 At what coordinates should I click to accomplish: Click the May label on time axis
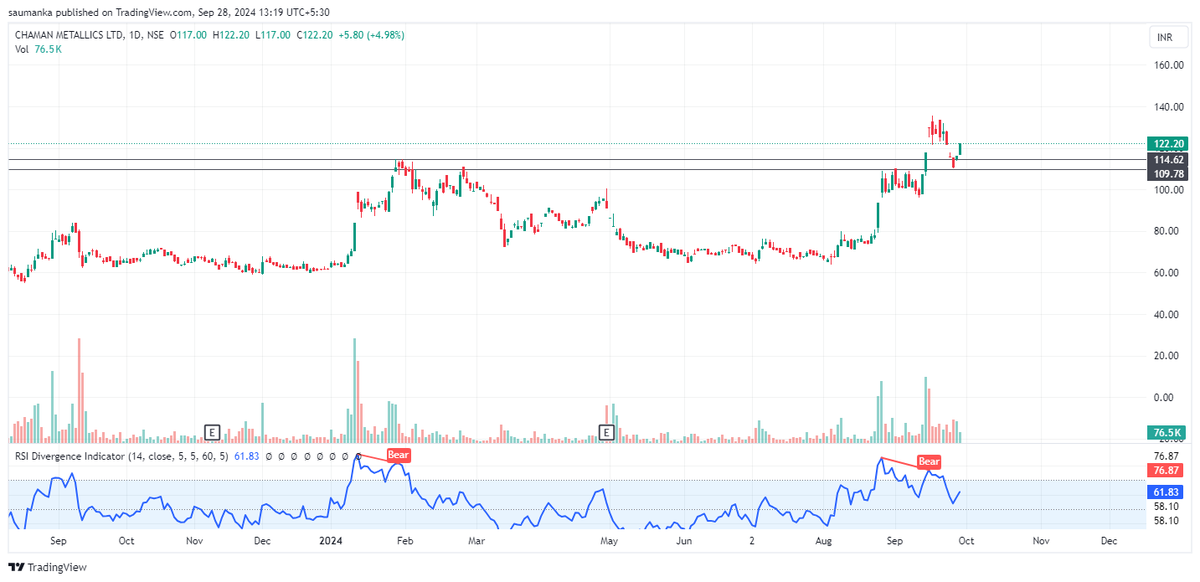[610, 540]
